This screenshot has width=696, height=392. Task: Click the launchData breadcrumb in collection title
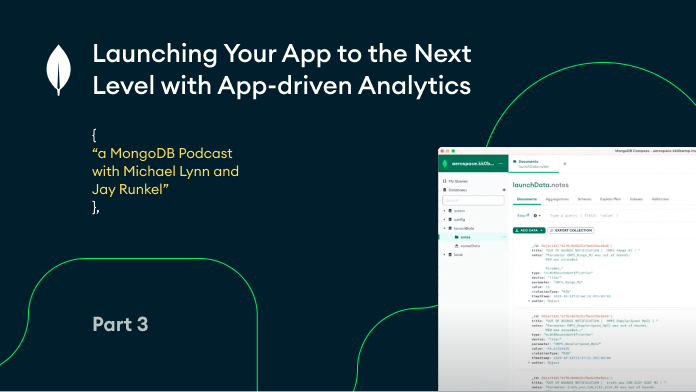tap(531, 185)
